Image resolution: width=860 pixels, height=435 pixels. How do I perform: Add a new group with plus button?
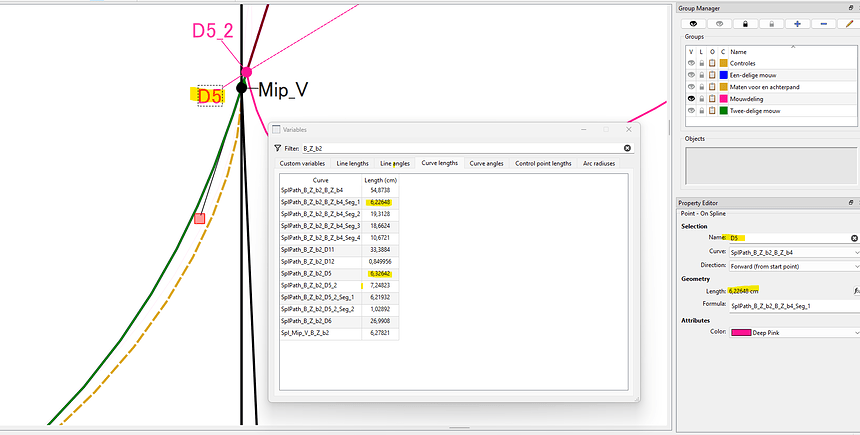point(796,23)
